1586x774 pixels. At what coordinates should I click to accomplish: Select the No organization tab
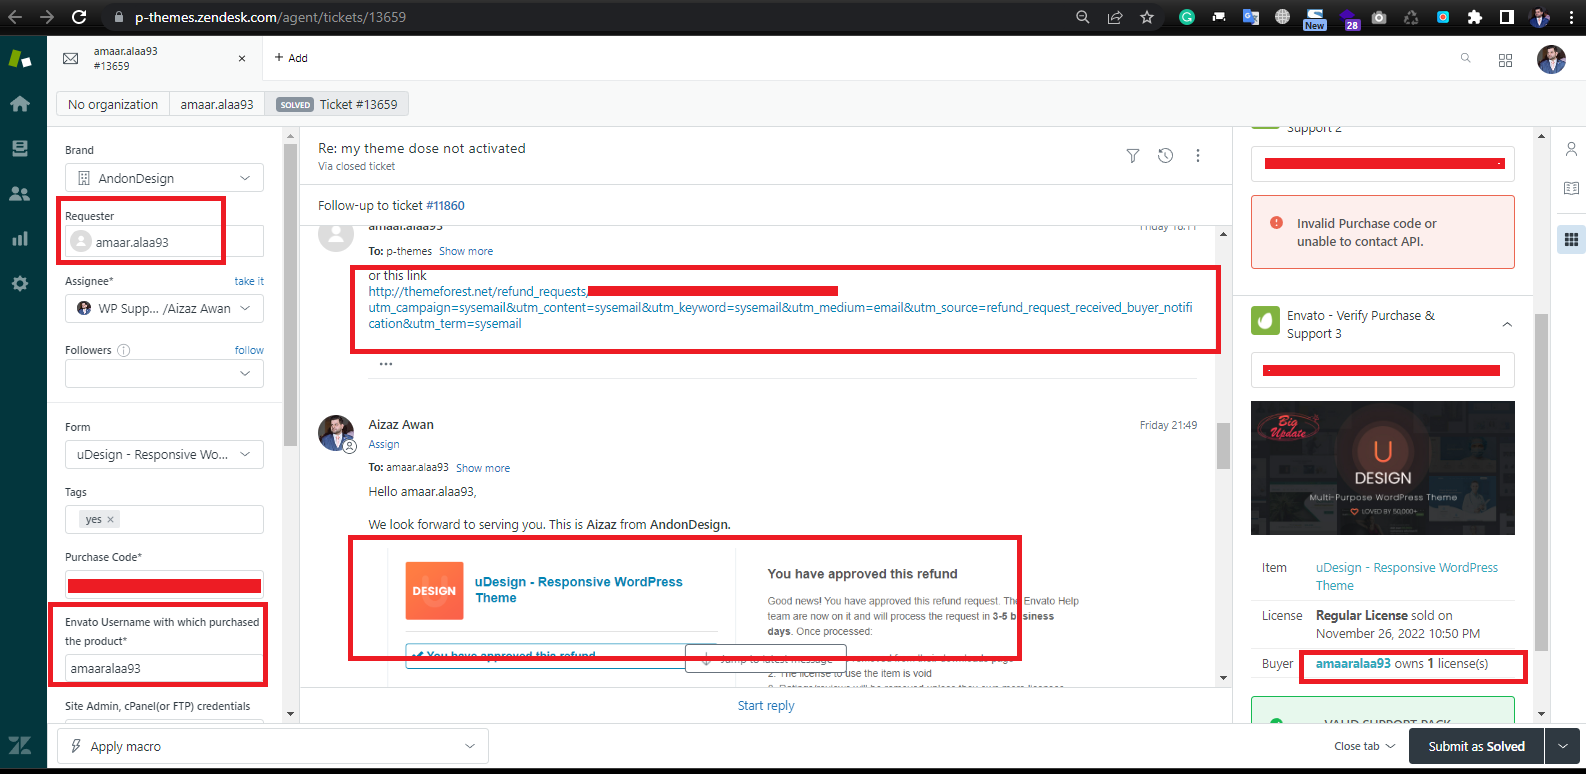[113, 104]
